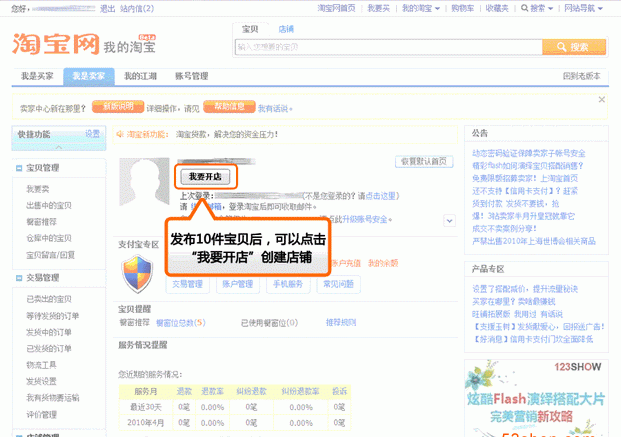Viewport: 621px width, 437px height.
Task: Open 我要卖 in sidebar
Action: 38,189
